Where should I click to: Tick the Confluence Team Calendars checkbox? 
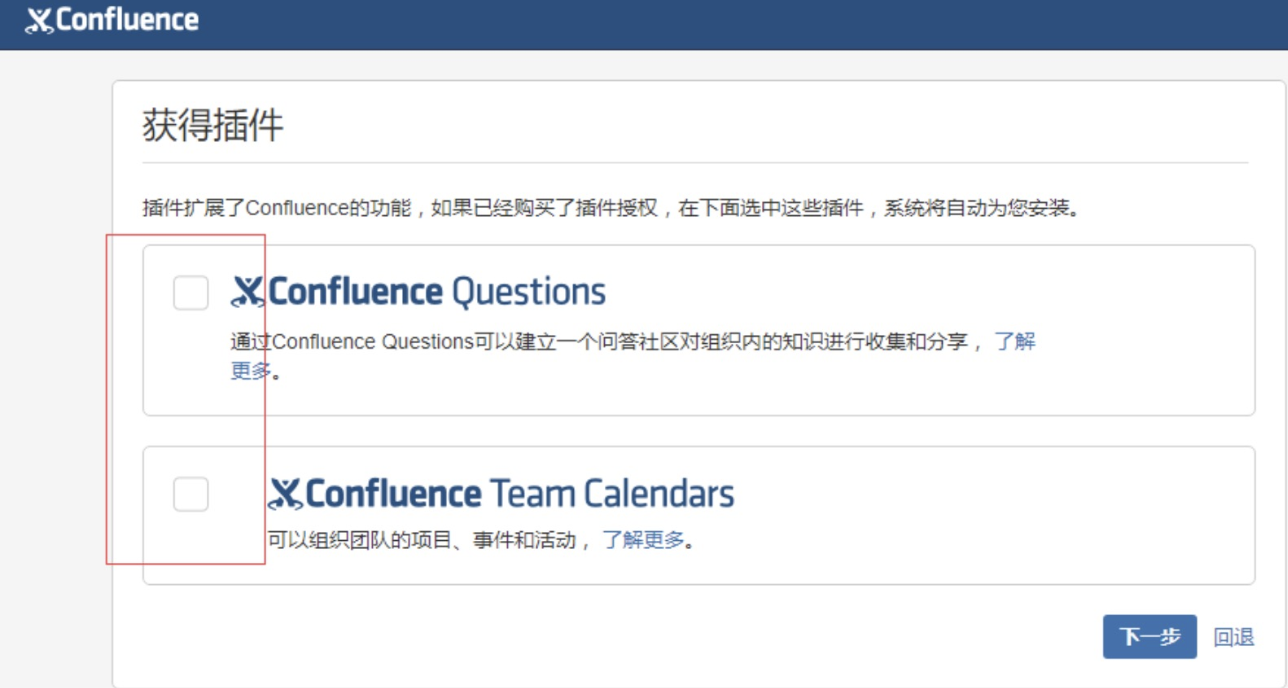point(191,494)
